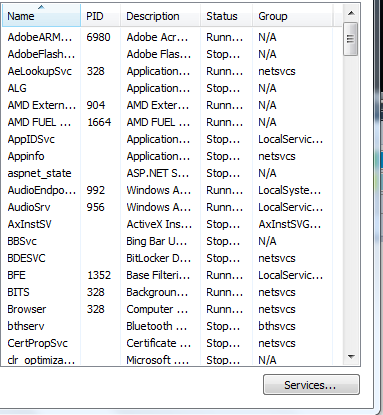Select the BITS service
Screen dimensions: 383x415
(x=18, y=292)
